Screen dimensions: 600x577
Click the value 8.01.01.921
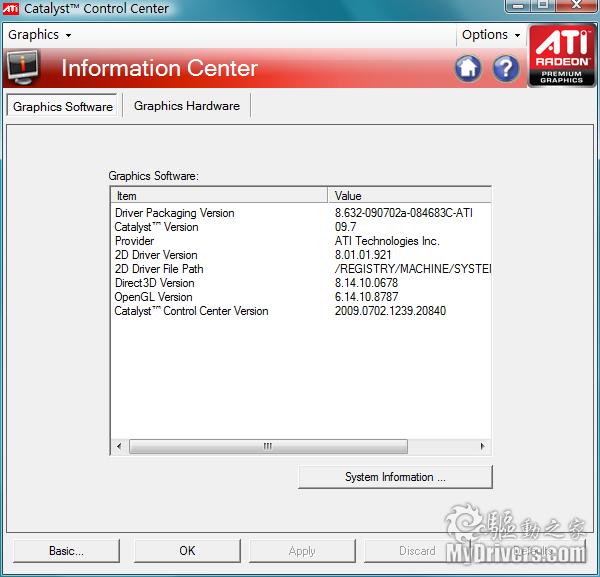point(363,255)
